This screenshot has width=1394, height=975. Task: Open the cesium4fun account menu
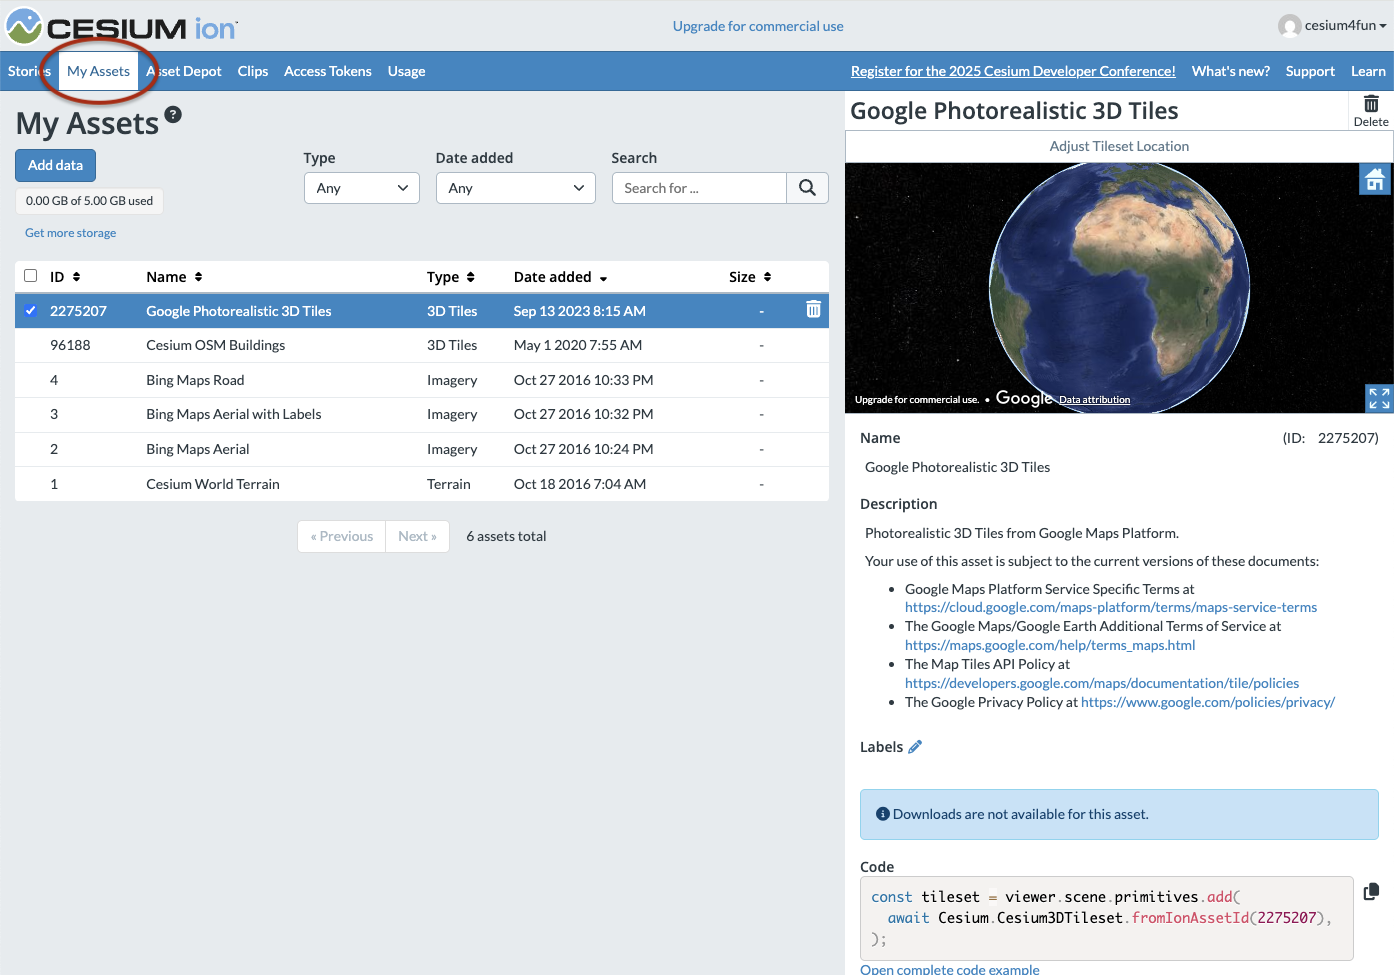(1333, 26)
